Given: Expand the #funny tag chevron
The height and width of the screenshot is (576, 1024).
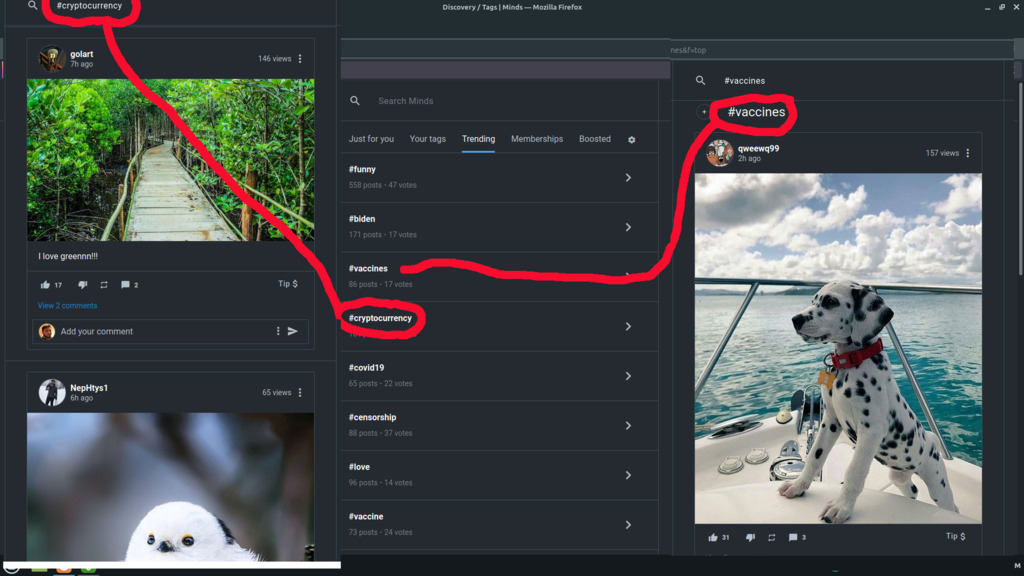Looking at the screenshot, I should coord(628,177).
